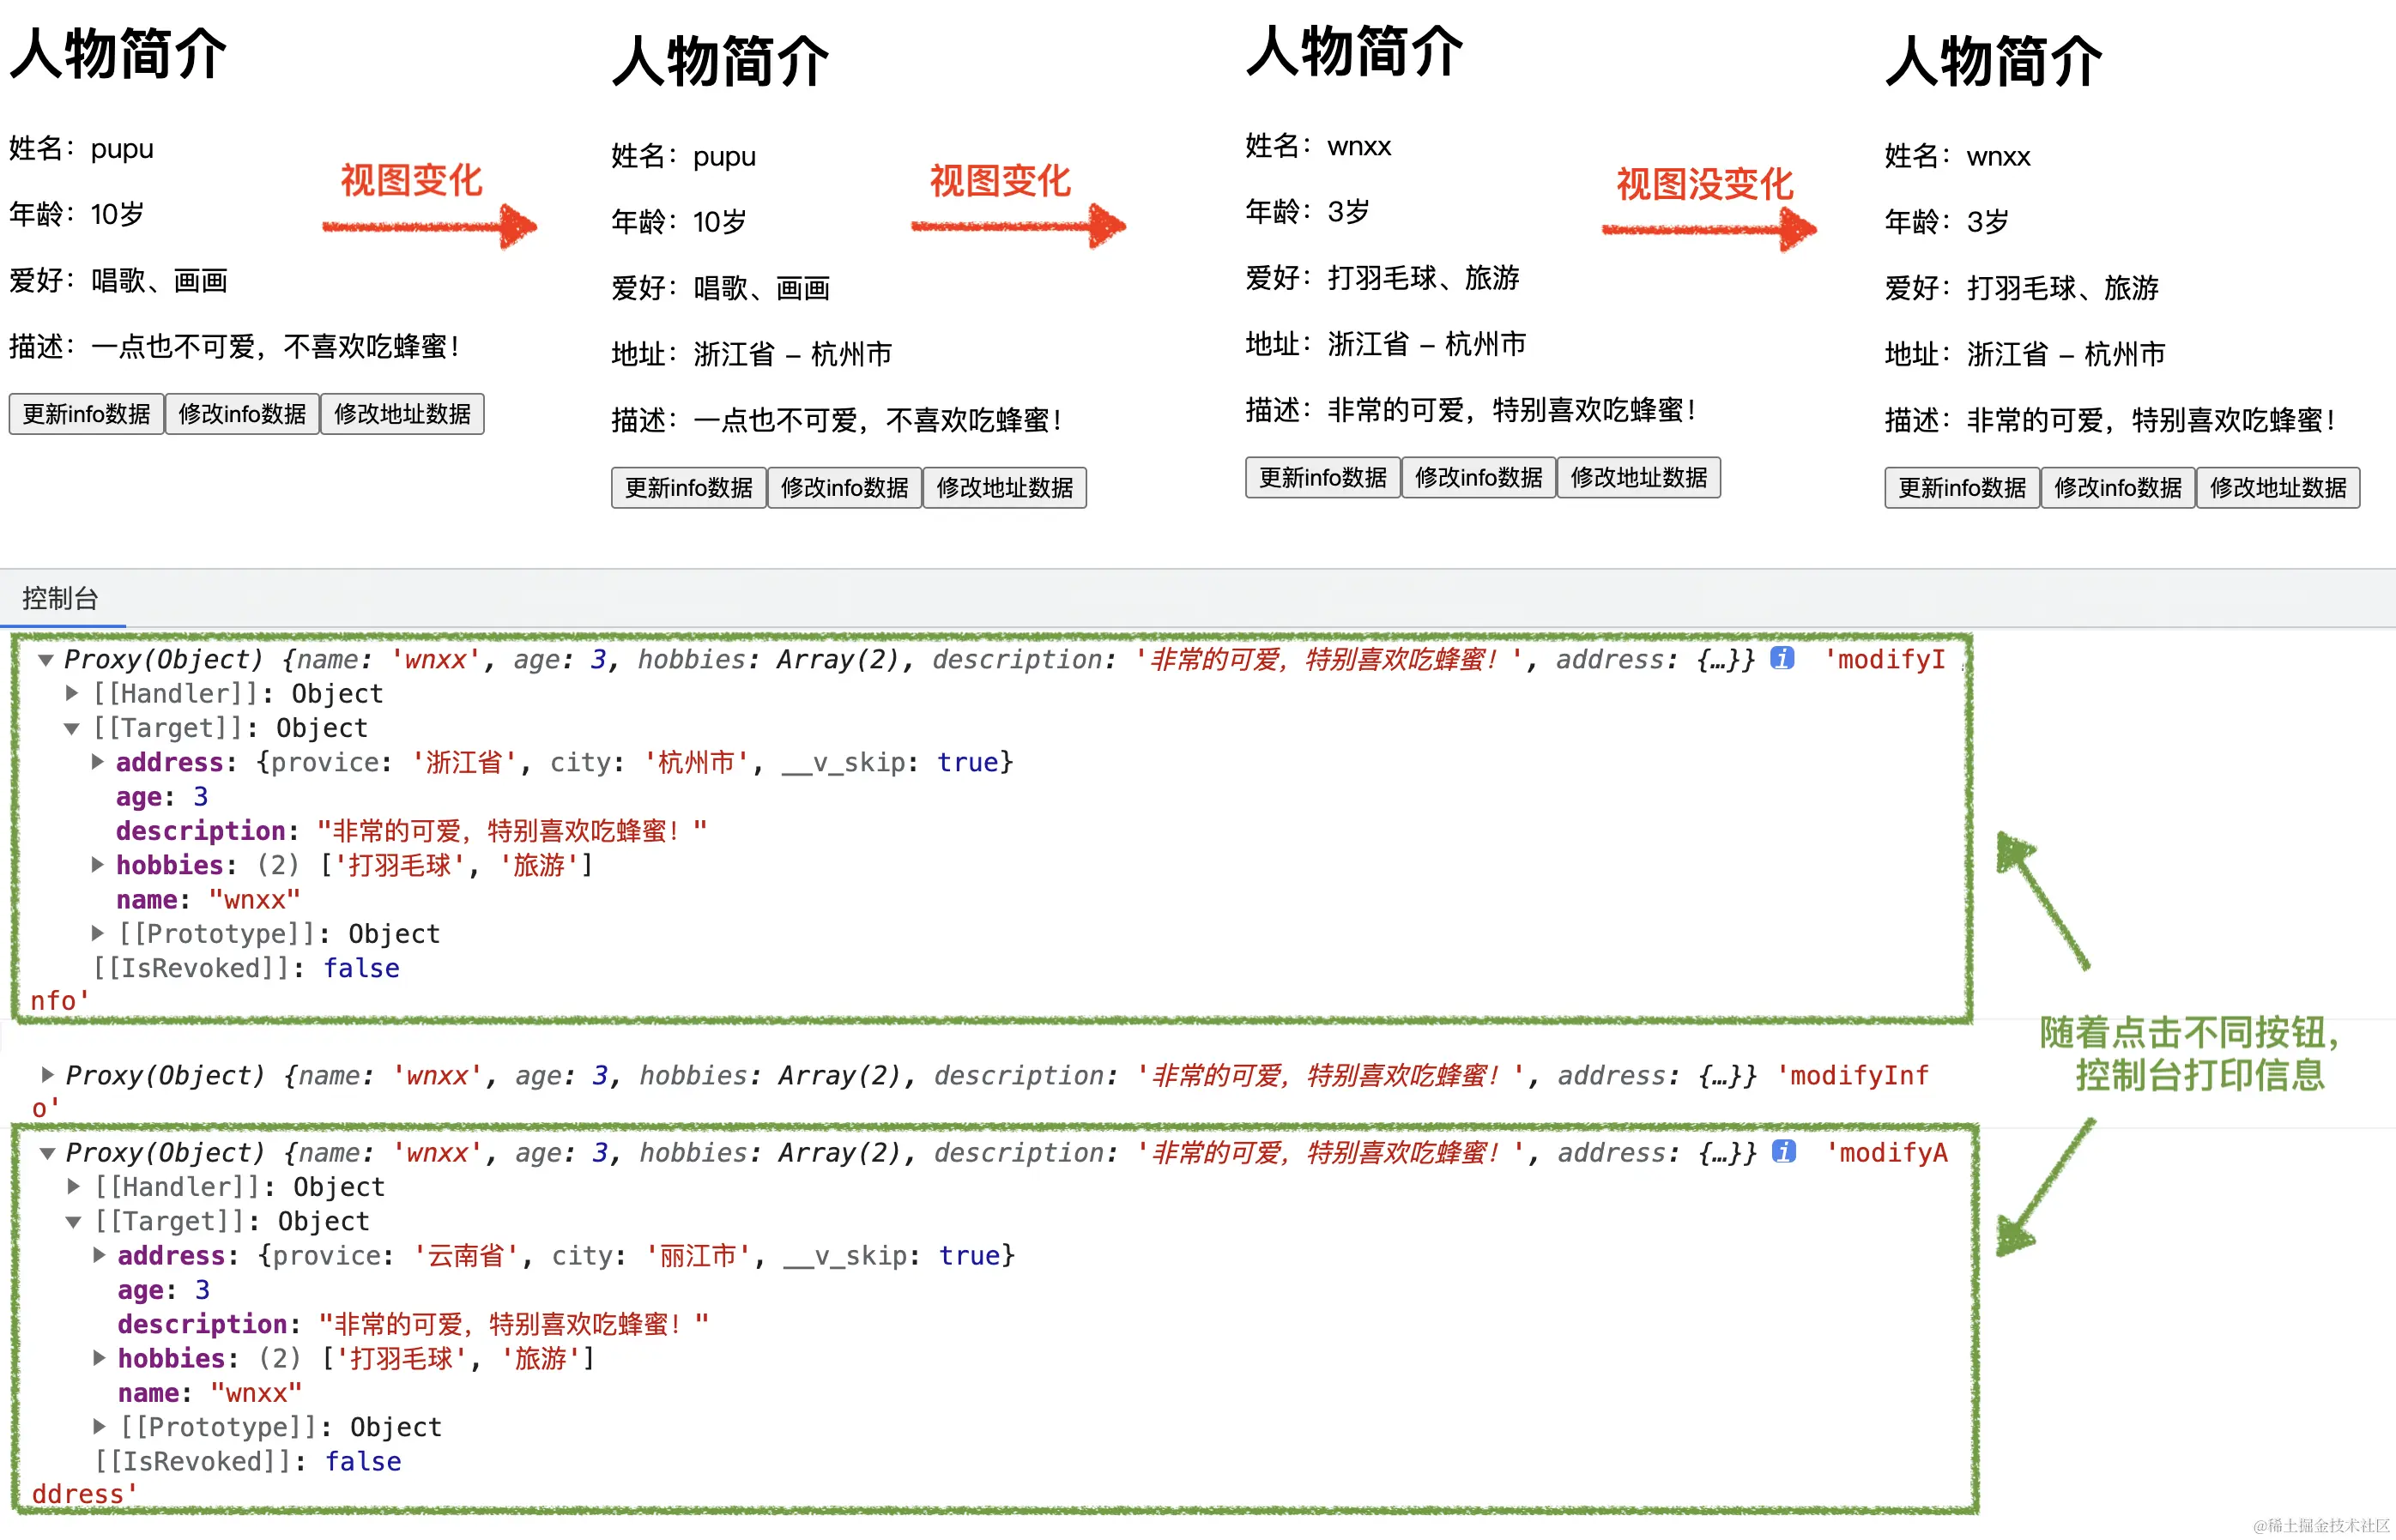Click 修改地址数据 button in third panel
Image resolution: width=2396 pixels, height=1540 pixels.
pyautogui.click(x=1638, y=478)
